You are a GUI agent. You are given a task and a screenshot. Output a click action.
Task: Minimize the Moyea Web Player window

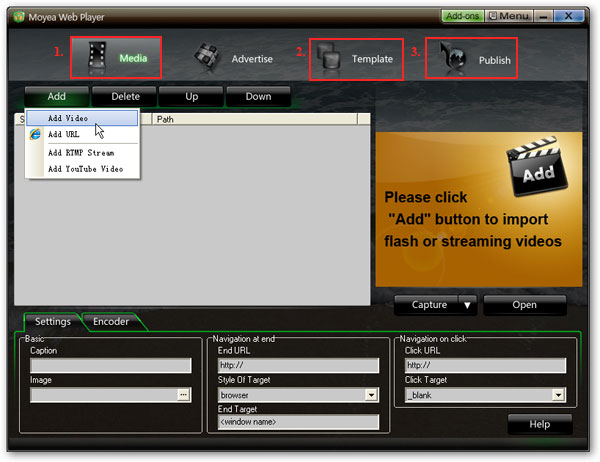point(543,16)
